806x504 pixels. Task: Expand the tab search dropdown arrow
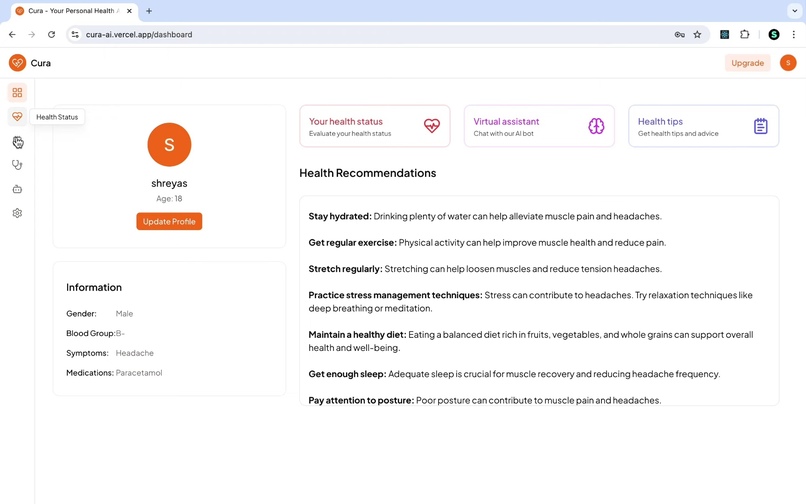coord(795,11)
